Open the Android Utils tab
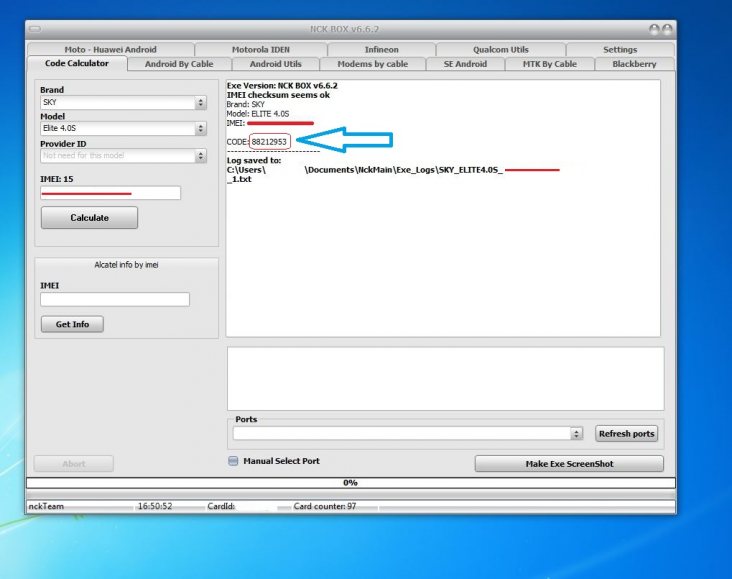Screen dimensions: 732x579 tap(275, 64)
